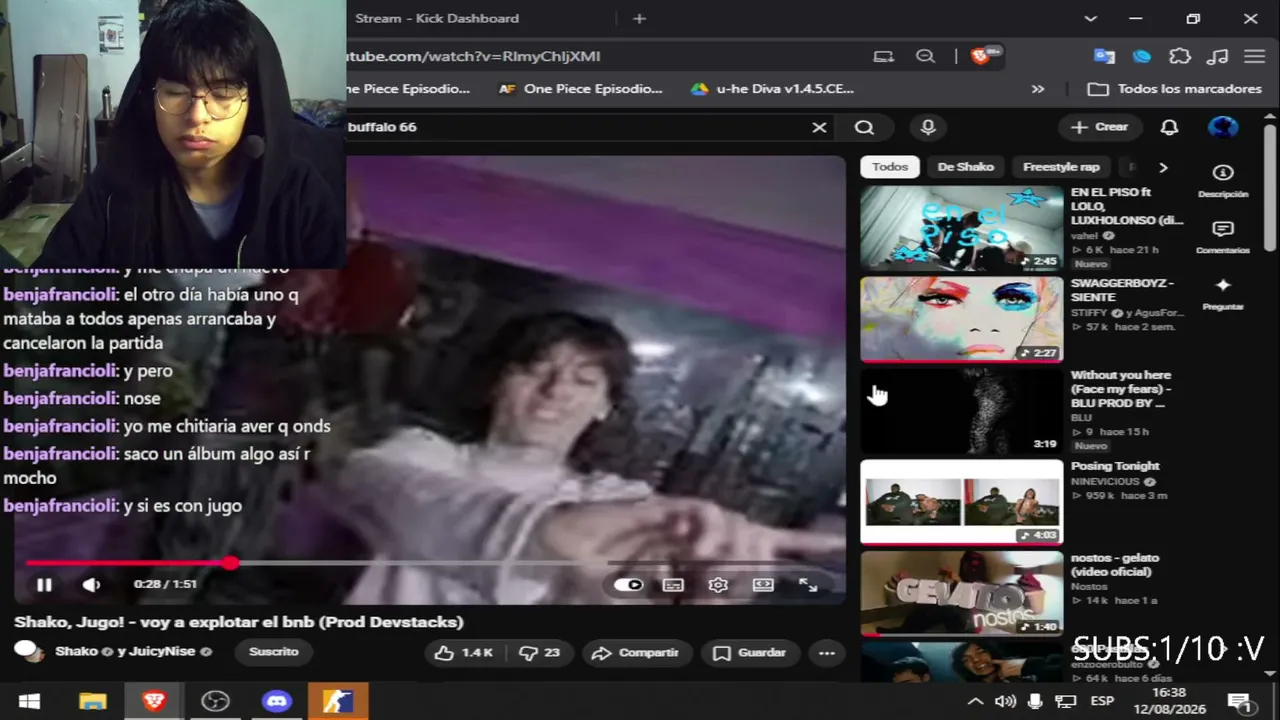Image resolution: width=1280 pixels, height=720 pixels.
Task: Open the Windows Start menu
Action: 29,702
